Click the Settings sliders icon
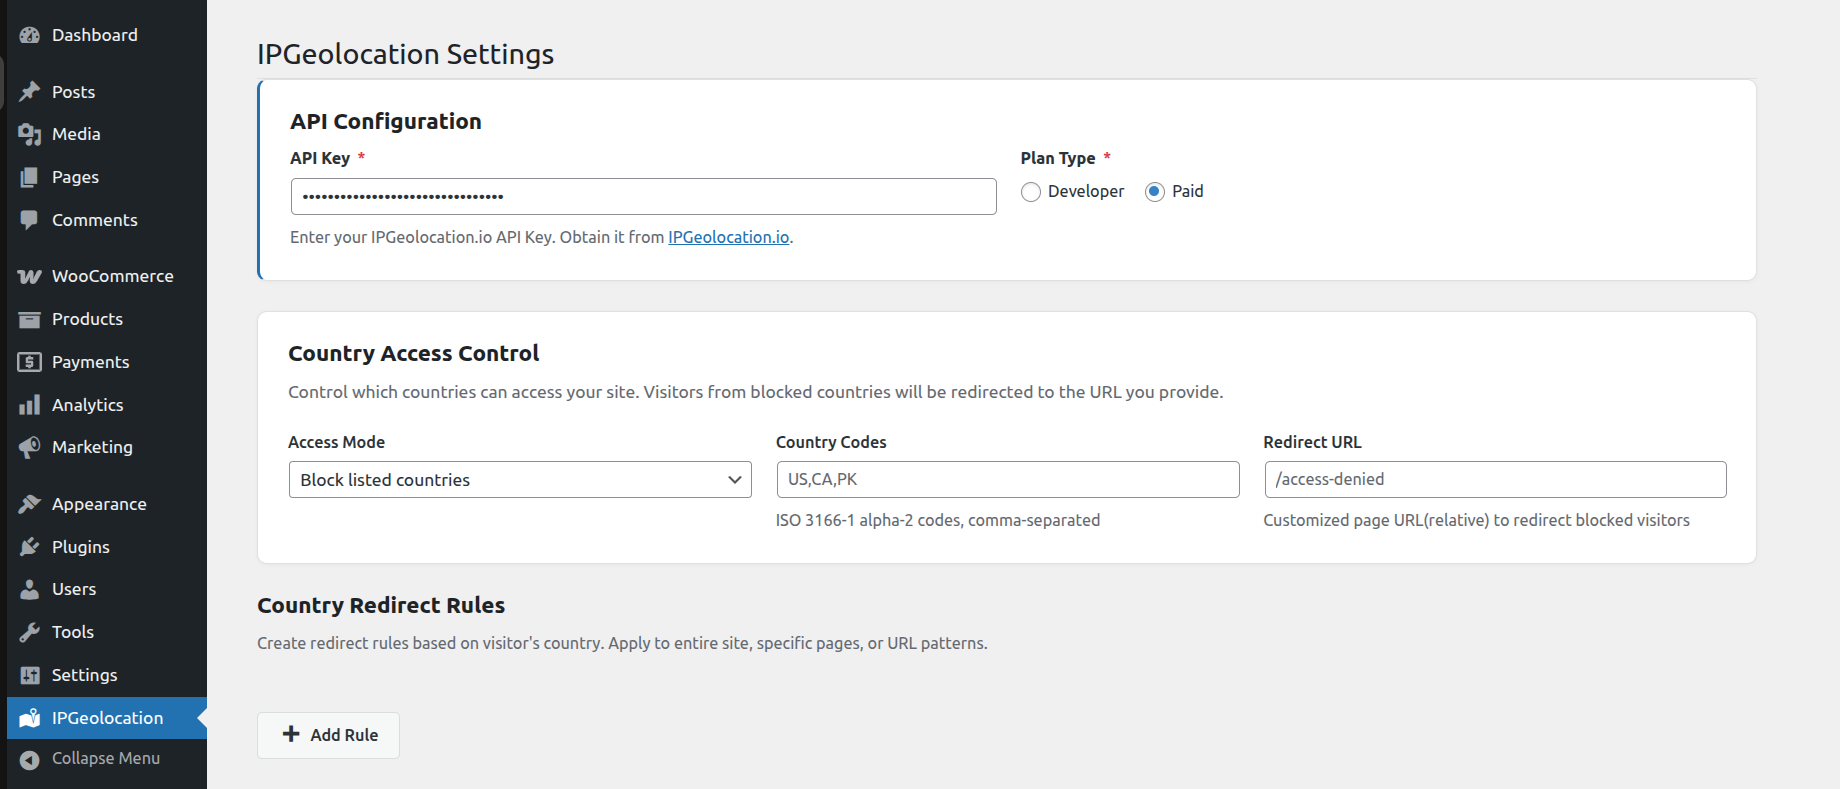1840x789 pixels. pyautogui.click(x=29, y=675)
